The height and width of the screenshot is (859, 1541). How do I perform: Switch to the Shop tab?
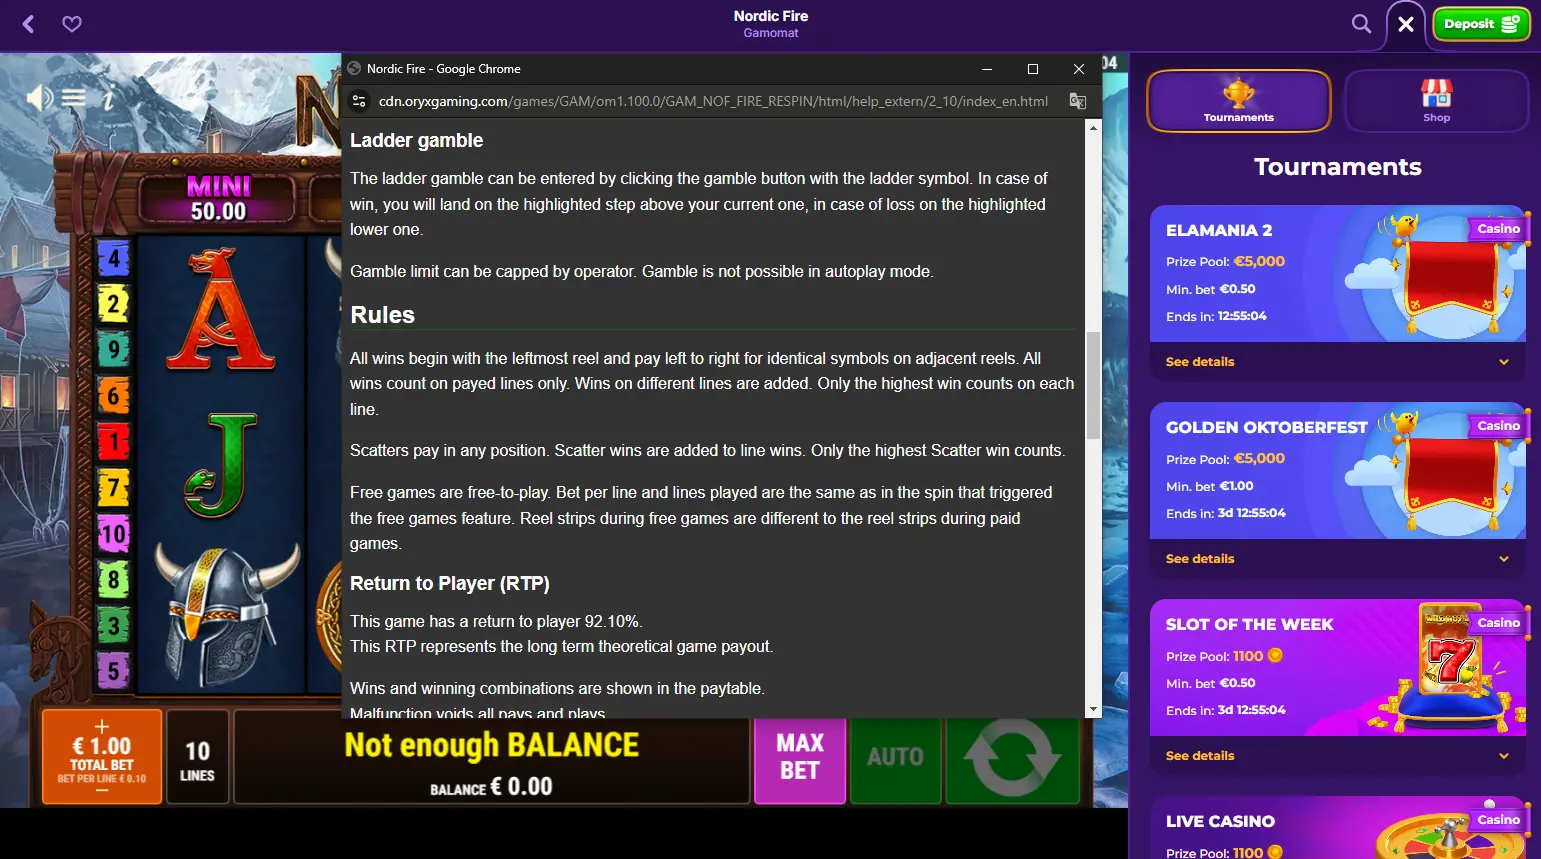coord(1436,101)
